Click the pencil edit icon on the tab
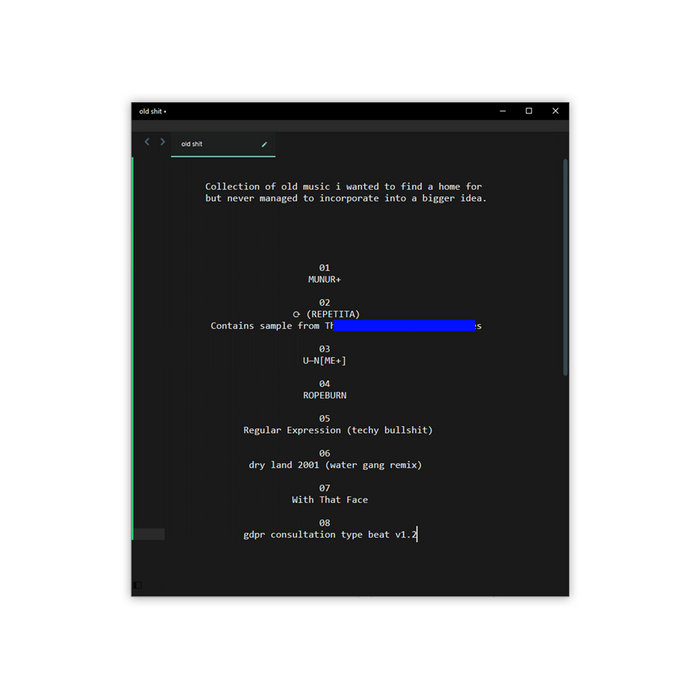The width and height of the screenshot is (700, 700). [264, 144]
